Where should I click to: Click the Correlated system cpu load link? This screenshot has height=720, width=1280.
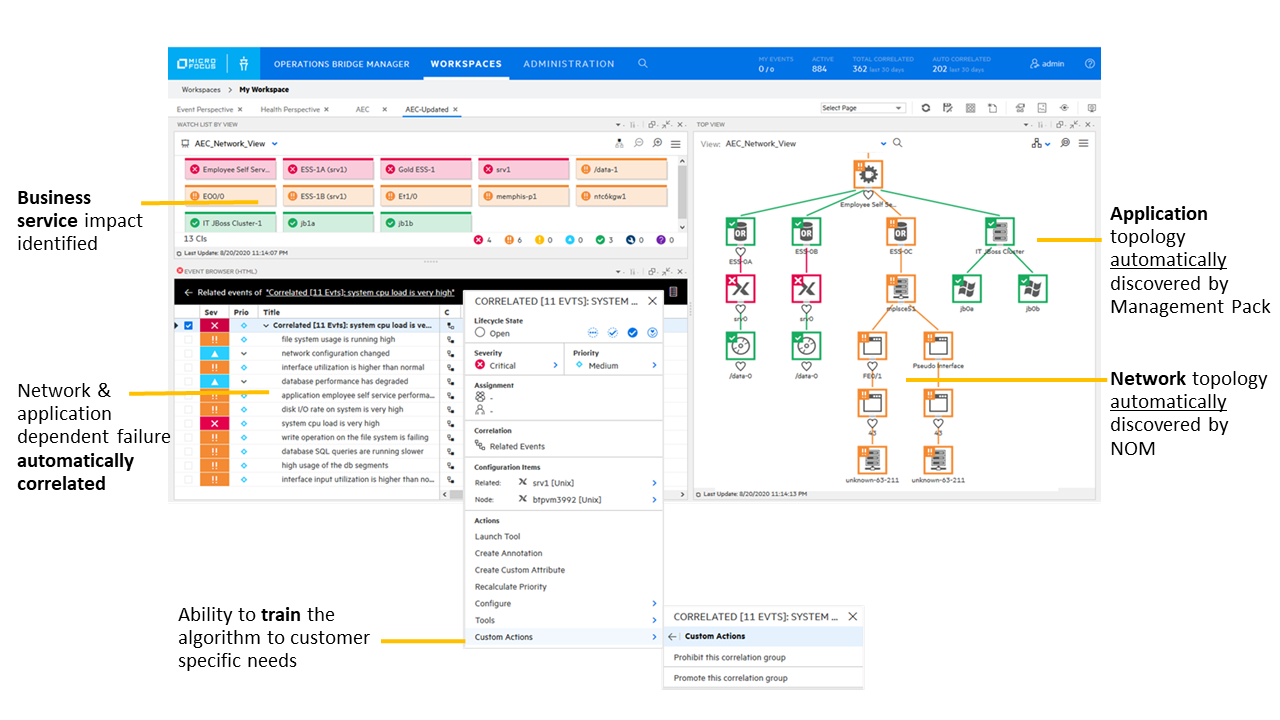pyautogui.click(x=360, y=293)
